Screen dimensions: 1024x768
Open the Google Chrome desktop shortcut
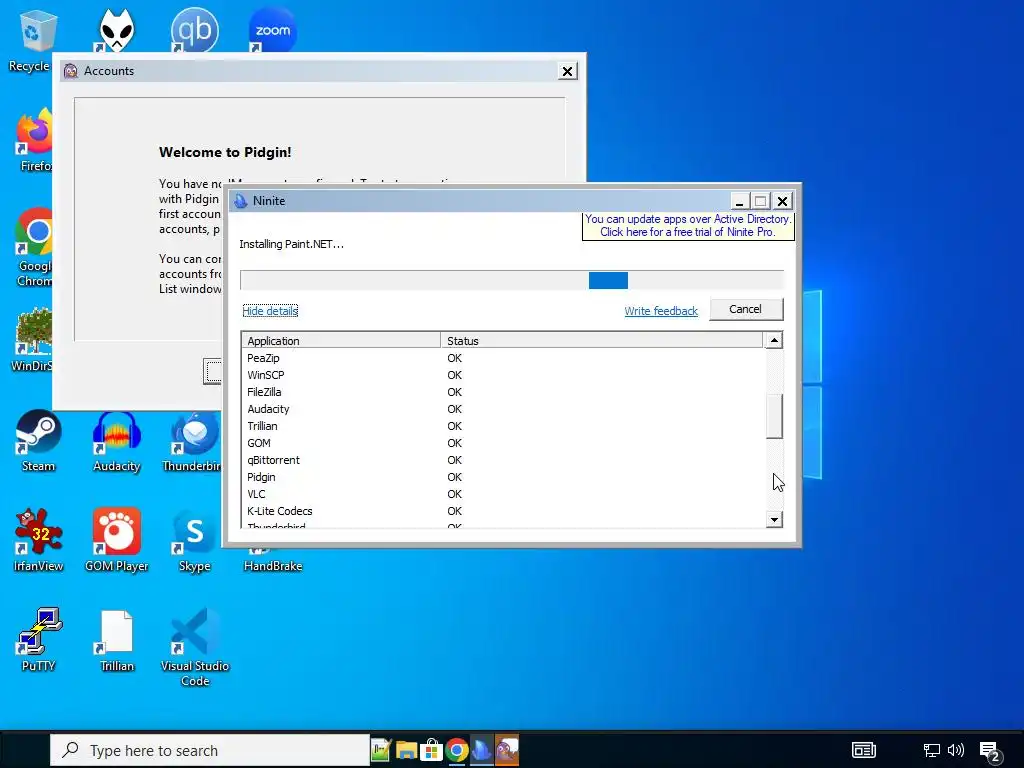pos(34,247)
